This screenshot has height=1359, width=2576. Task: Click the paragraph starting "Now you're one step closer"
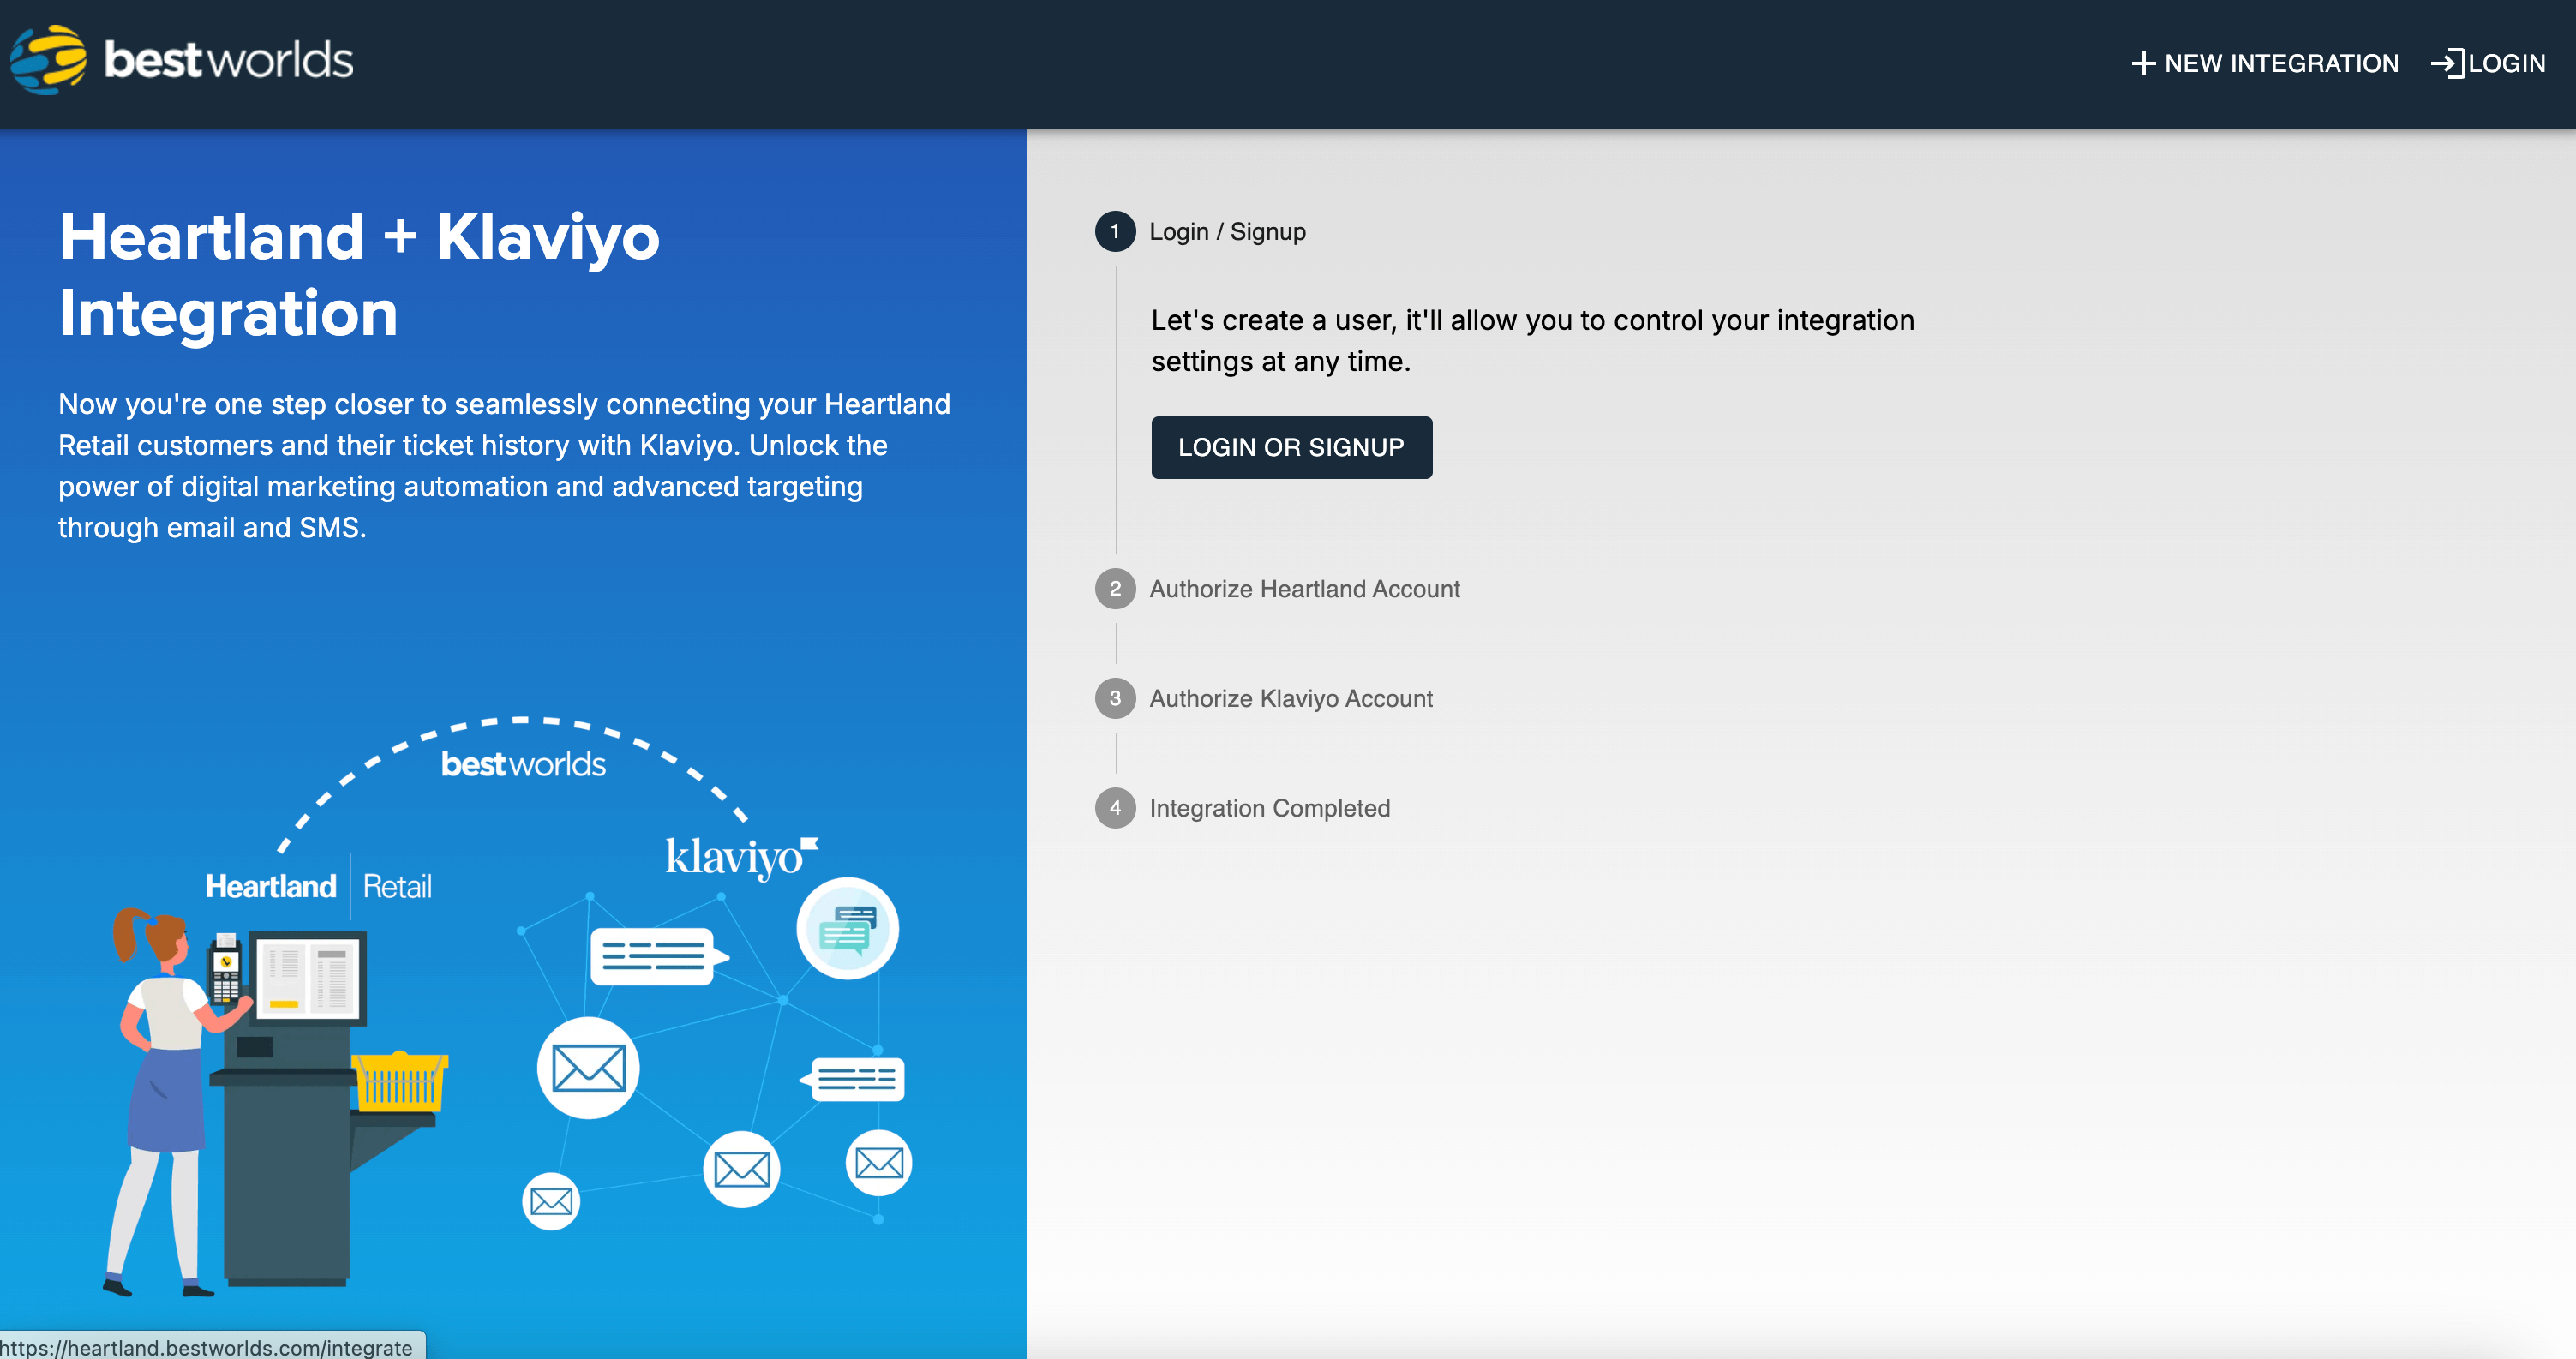[x=504, y=465]
